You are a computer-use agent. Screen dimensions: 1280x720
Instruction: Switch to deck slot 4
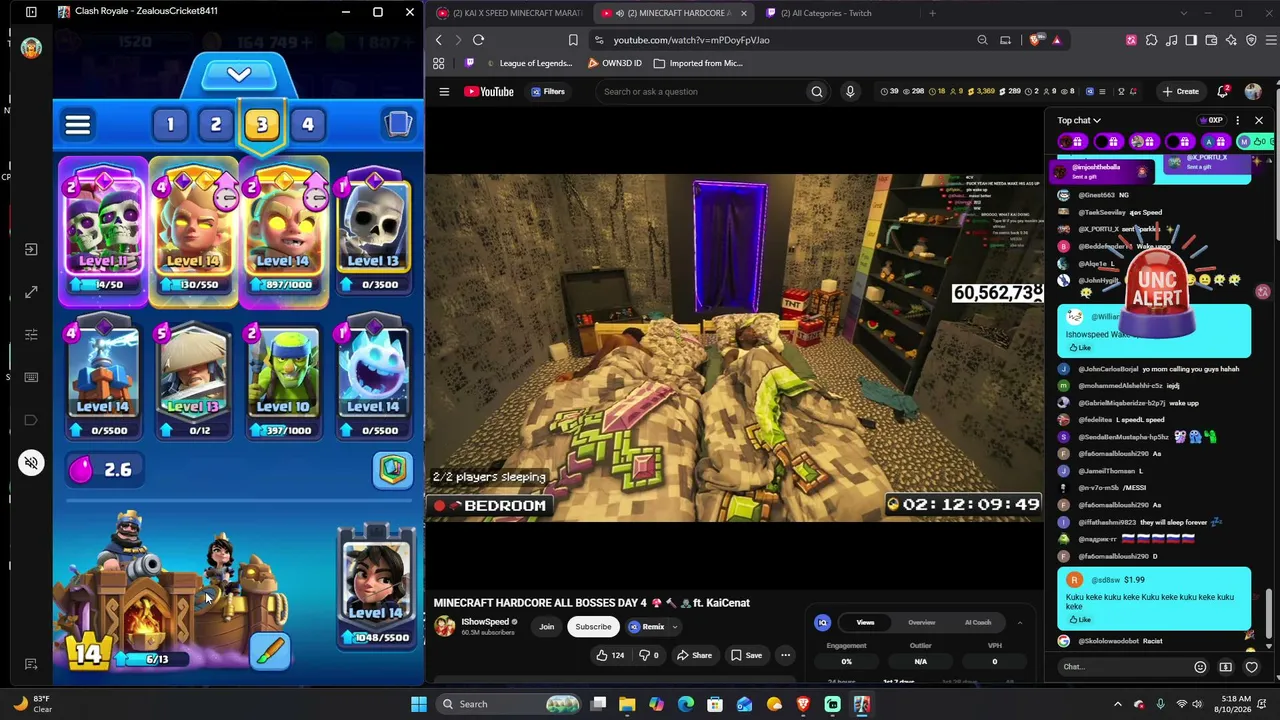point(307,124)
